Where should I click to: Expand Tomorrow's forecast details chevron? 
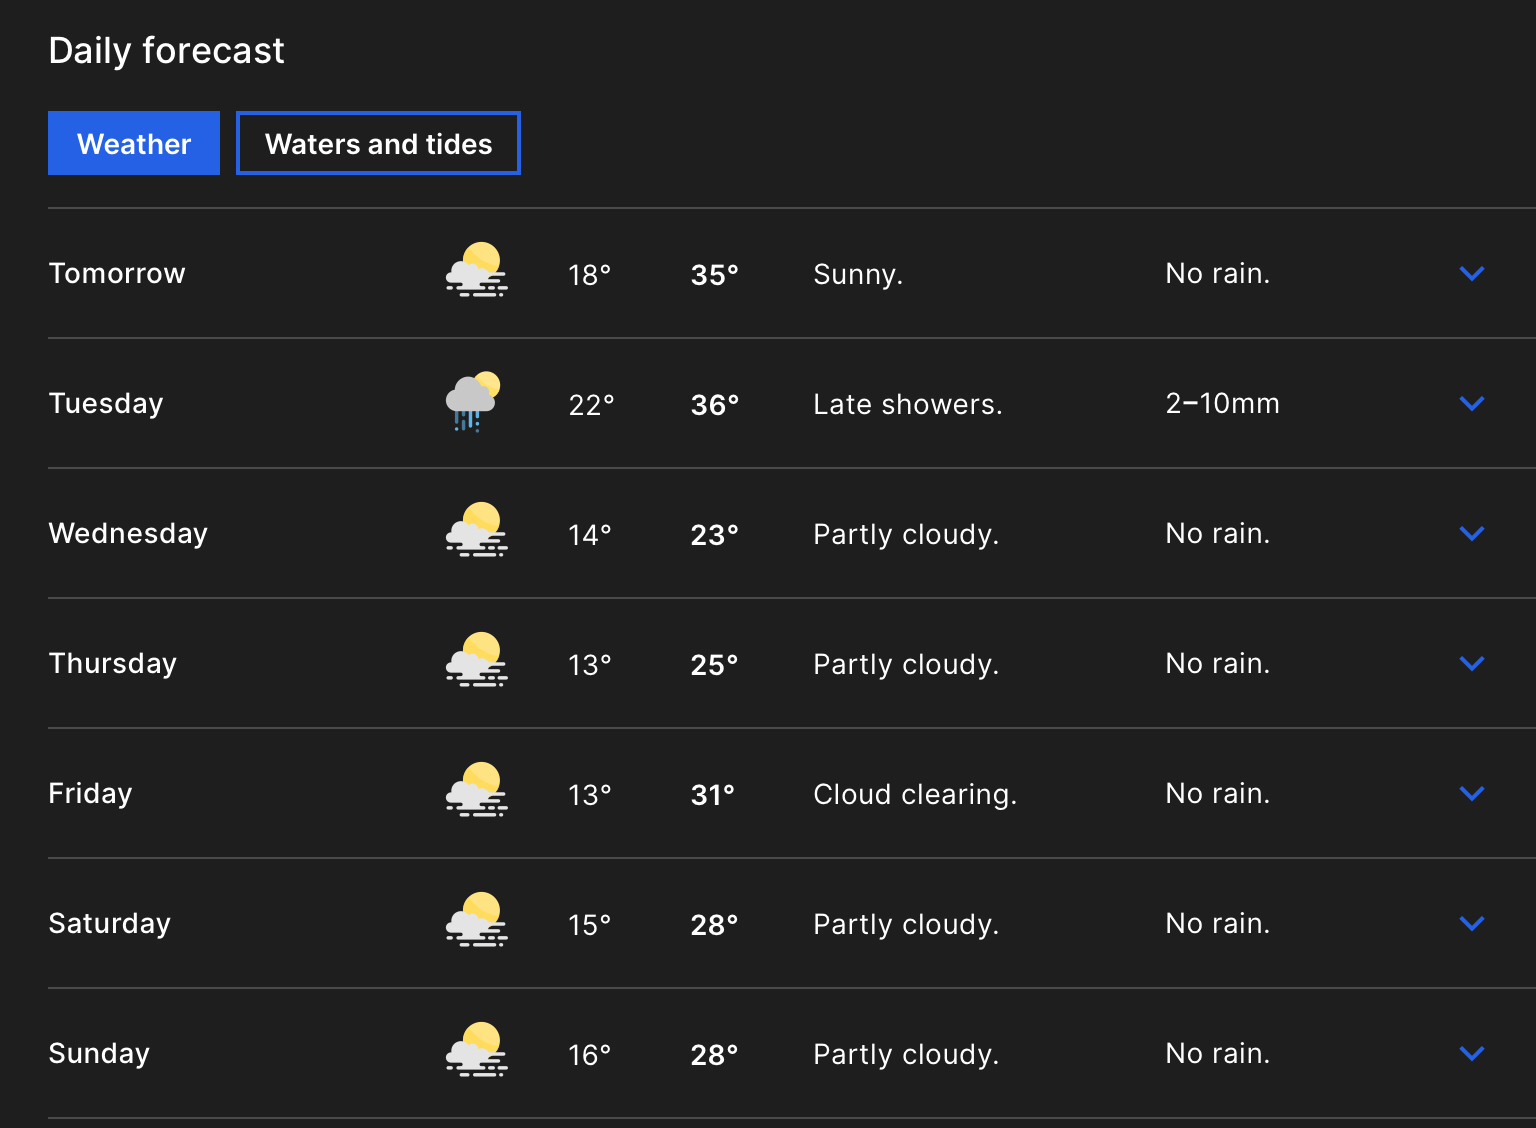tap(1471, 273)
